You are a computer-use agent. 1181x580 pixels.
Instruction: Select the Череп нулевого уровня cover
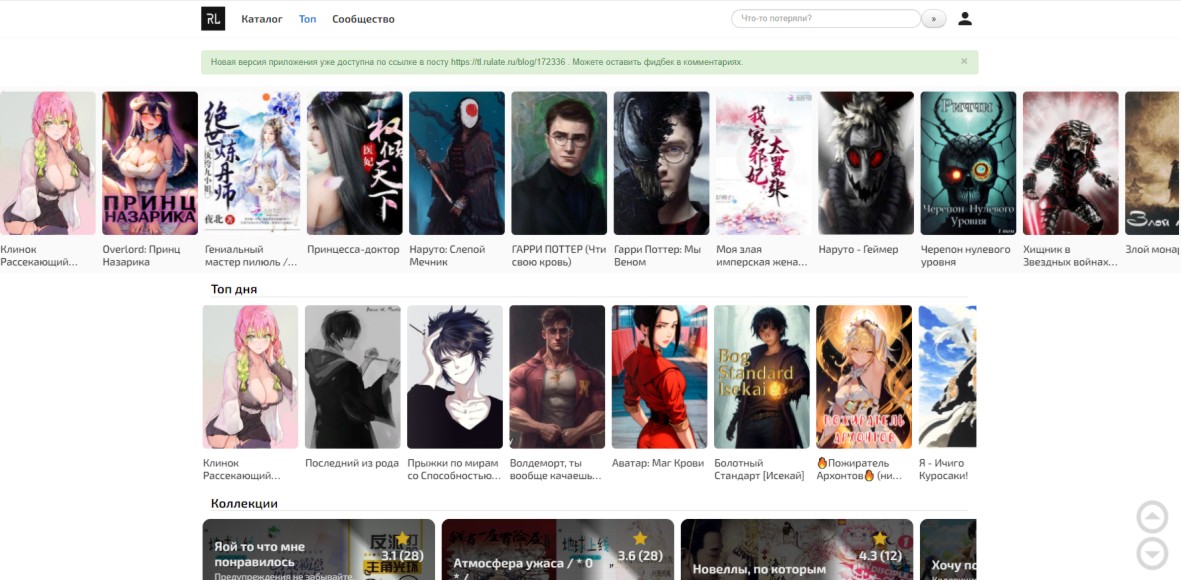[968, 163]
